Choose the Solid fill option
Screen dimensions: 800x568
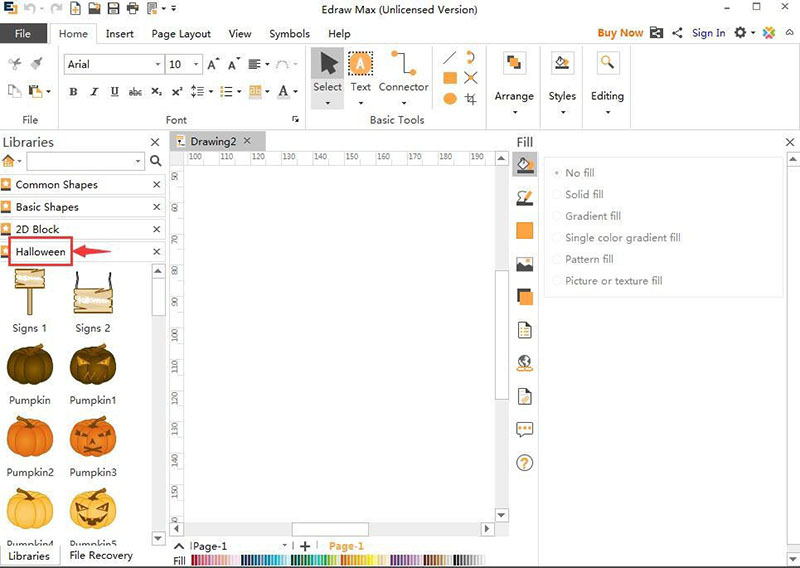(x=584, y=195)
